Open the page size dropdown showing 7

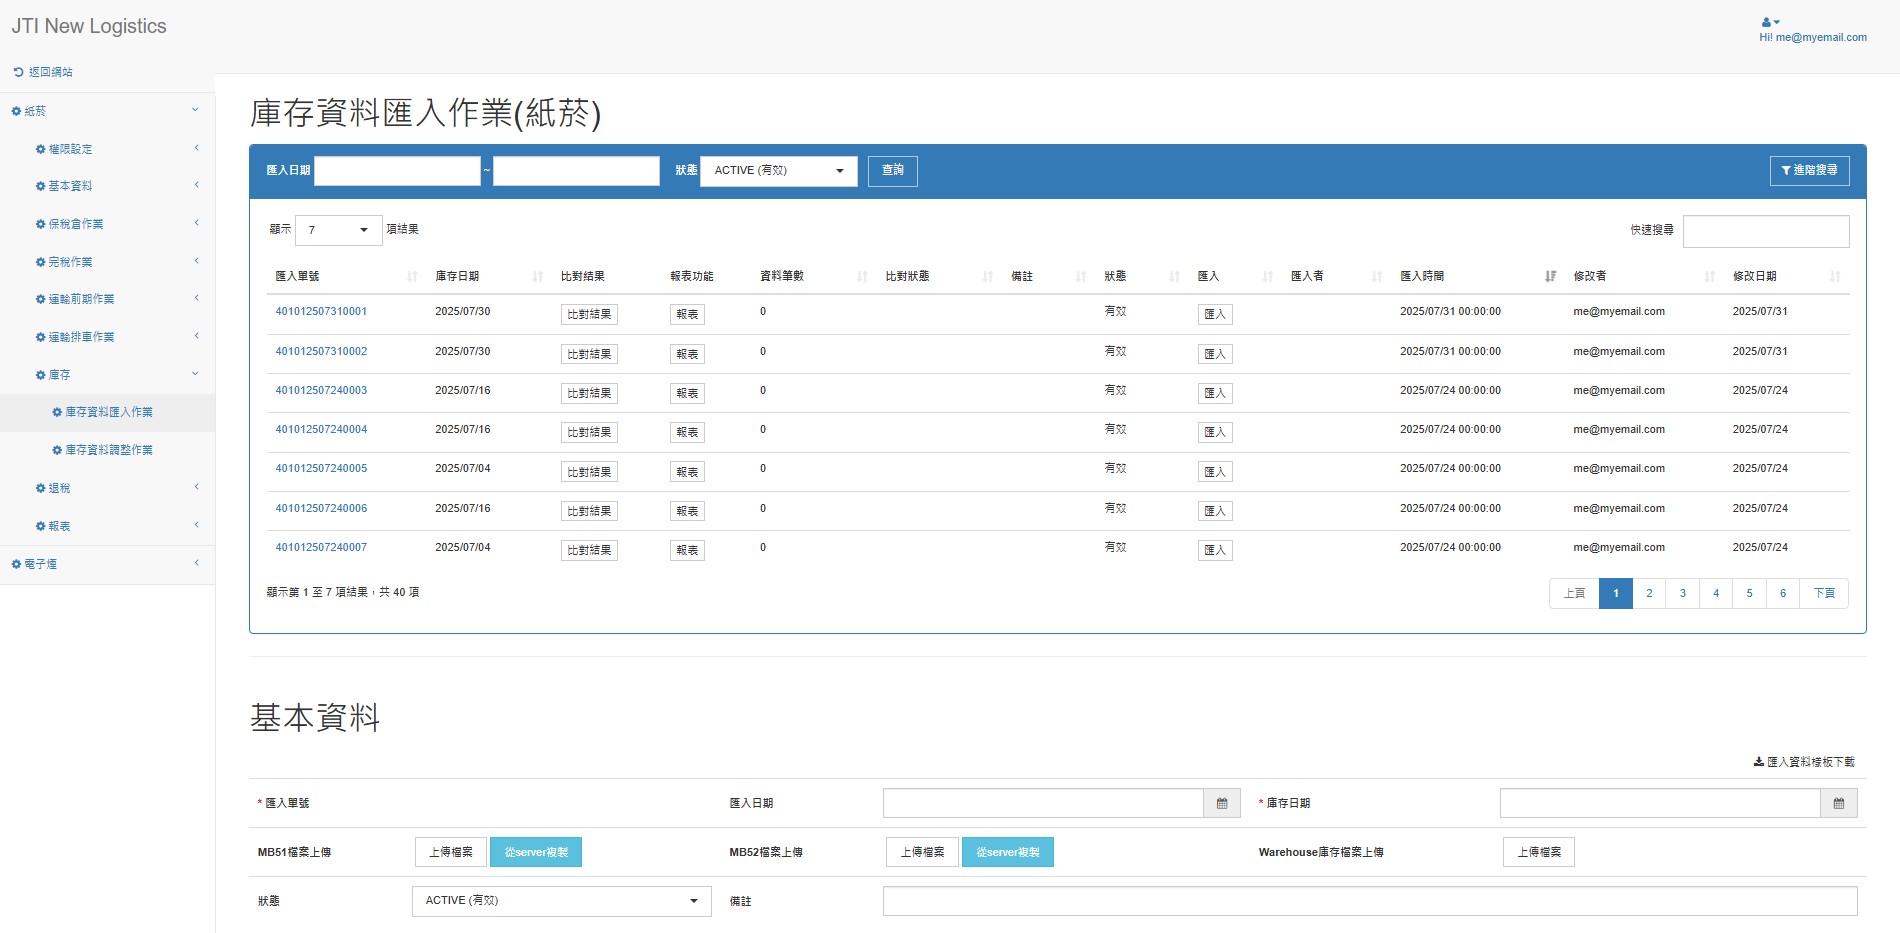coord(338,230)
